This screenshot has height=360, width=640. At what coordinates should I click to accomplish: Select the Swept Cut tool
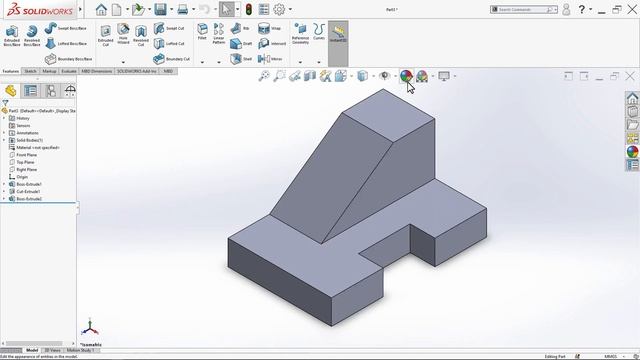coord(169,28)
